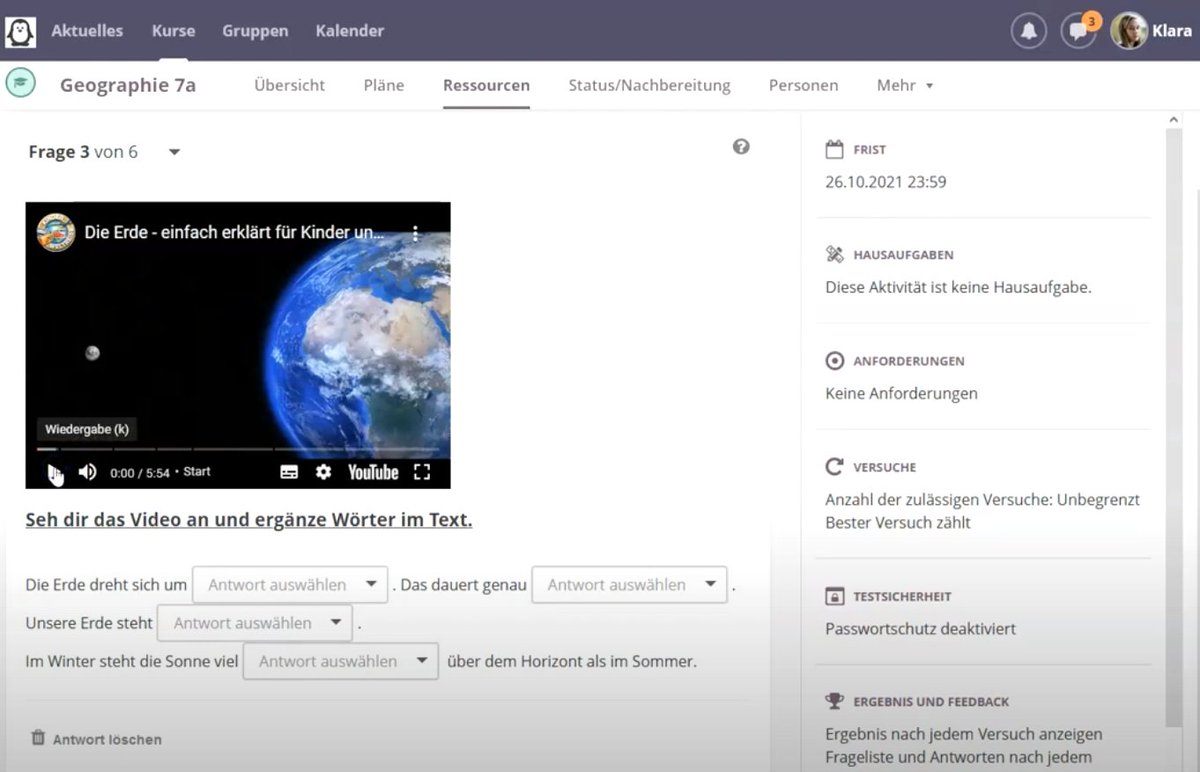Click the video title 'Die Erde - einfach erklärt'

233,232
